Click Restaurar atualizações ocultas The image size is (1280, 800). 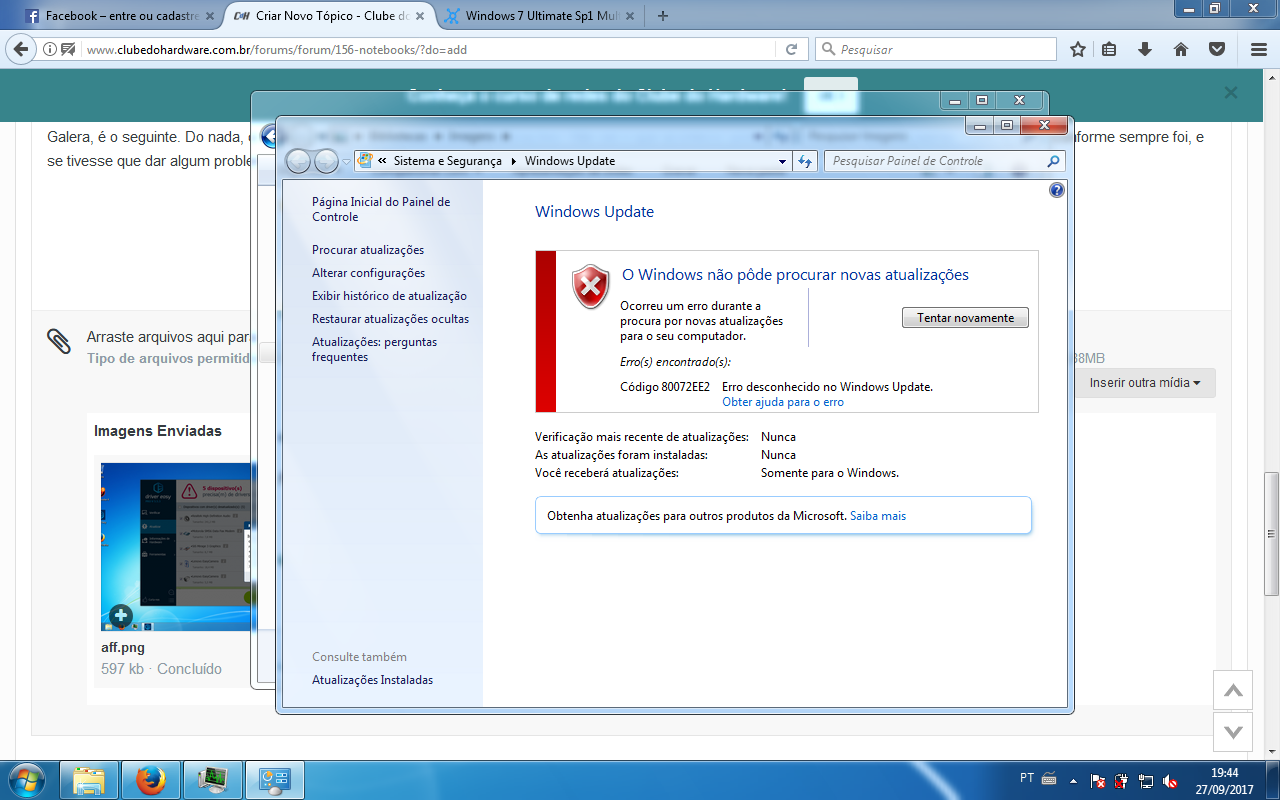390,319
